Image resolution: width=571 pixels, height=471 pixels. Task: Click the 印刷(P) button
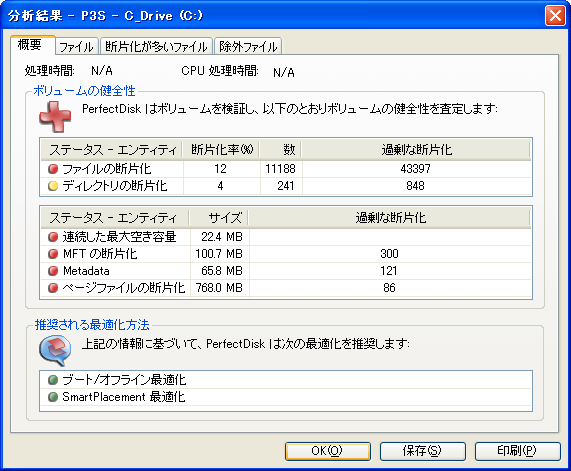tap(517, 451)
